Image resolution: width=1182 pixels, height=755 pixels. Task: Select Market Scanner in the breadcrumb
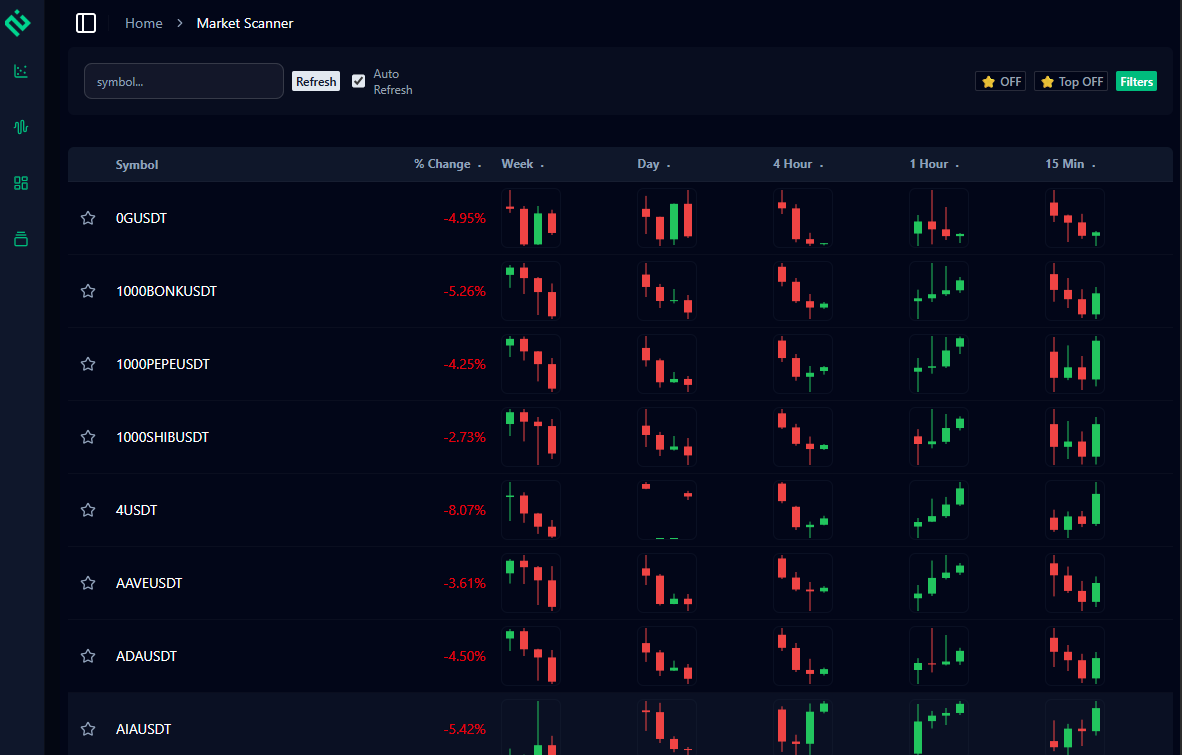click(x=245, y=22)
